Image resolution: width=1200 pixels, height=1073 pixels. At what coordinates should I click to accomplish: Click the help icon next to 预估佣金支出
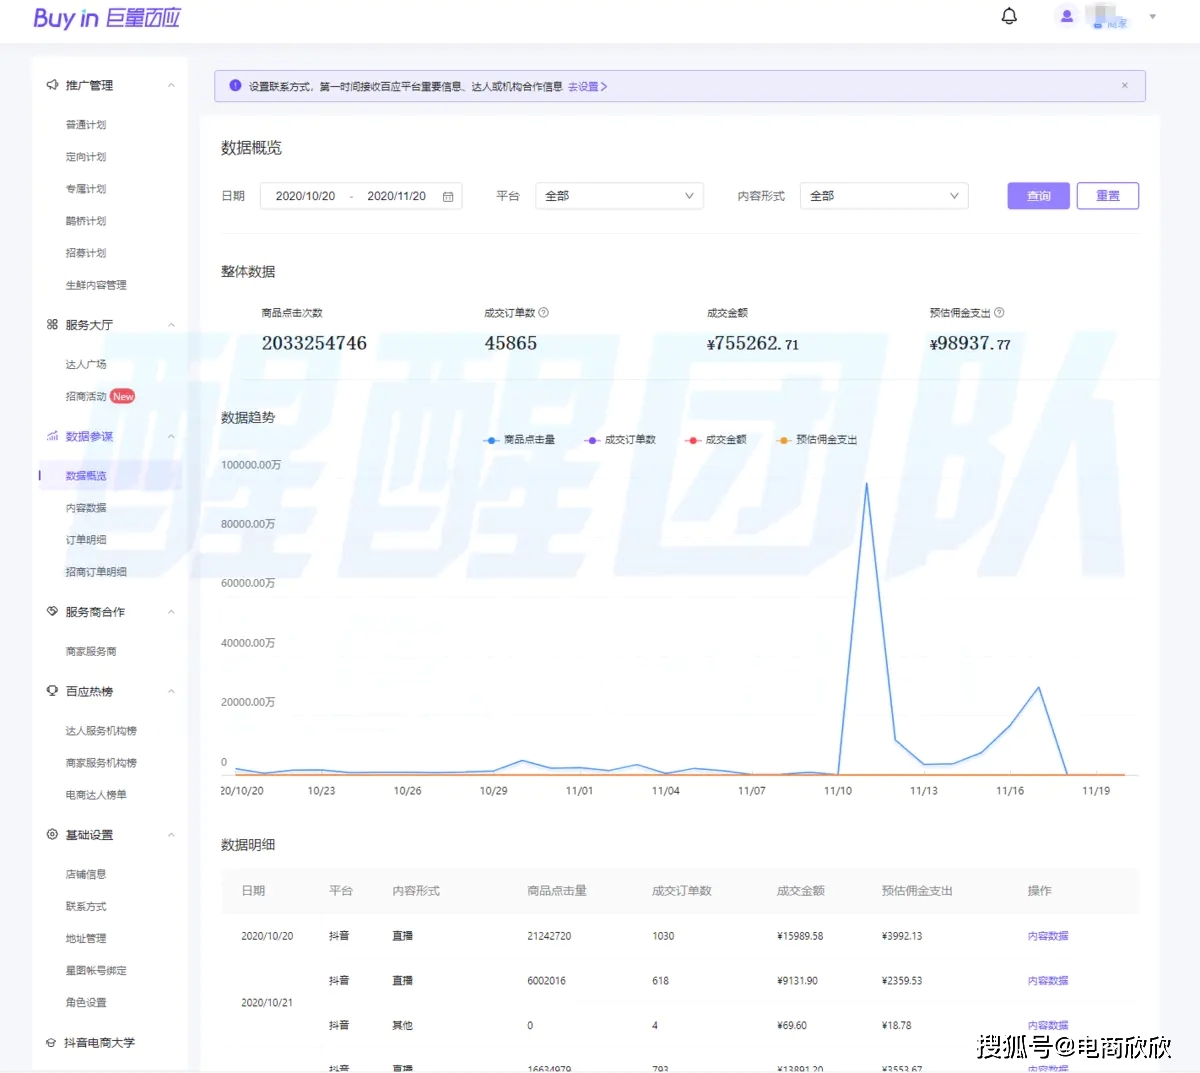pyautogui.click(x=999, y=313)
